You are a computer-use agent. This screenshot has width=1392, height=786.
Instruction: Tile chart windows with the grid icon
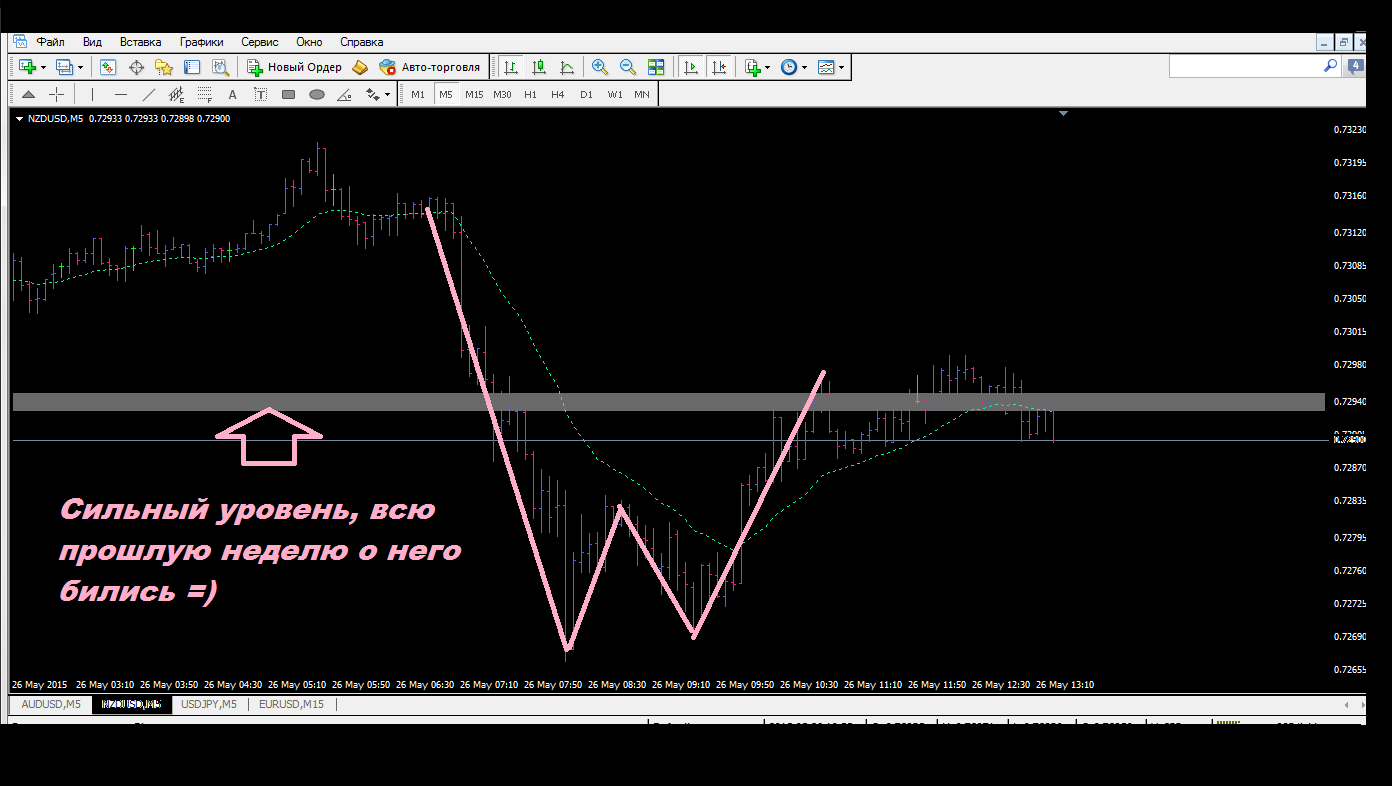pos(656,67)
